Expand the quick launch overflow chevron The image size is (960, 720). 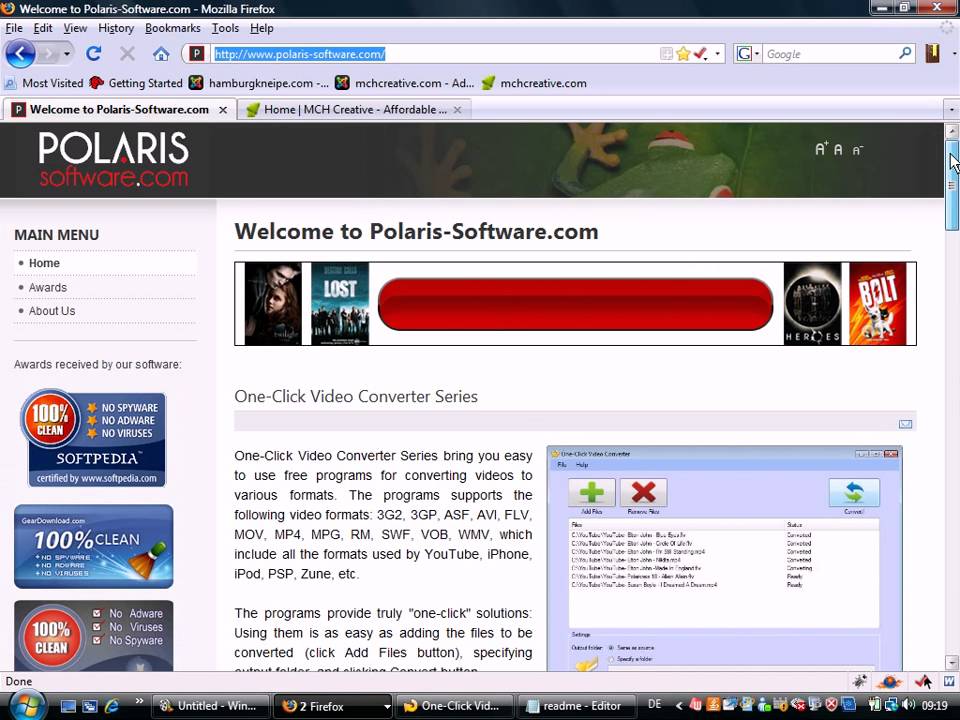[139, 701]
